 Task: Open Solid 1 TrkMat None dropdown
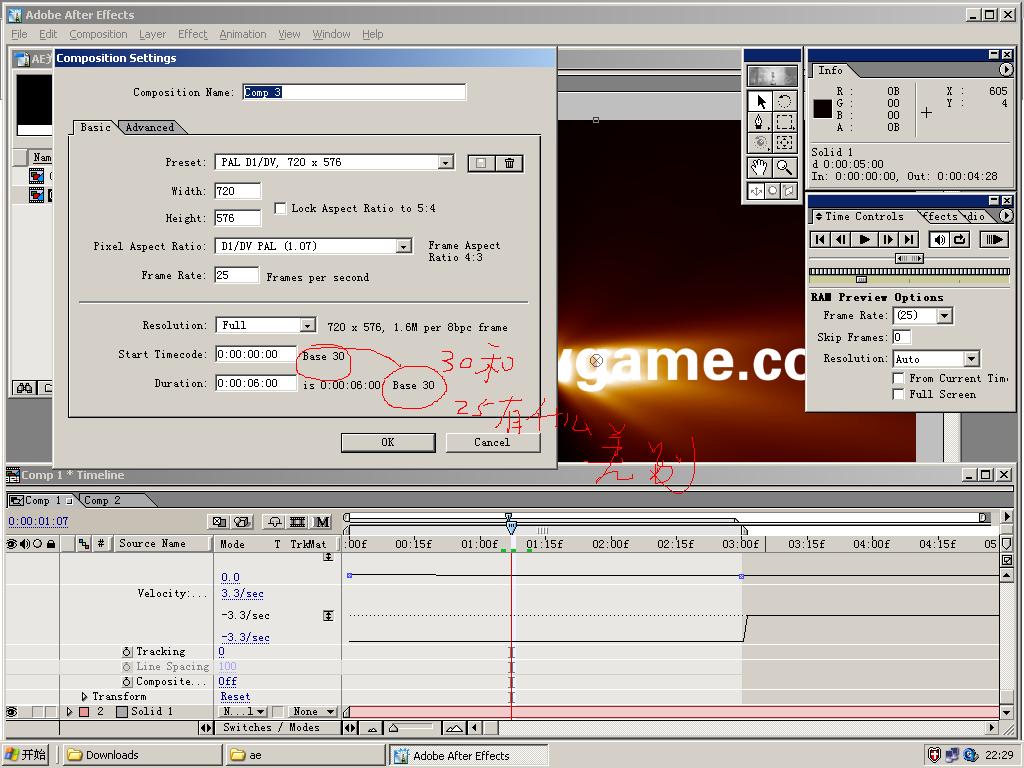point(313,712)
